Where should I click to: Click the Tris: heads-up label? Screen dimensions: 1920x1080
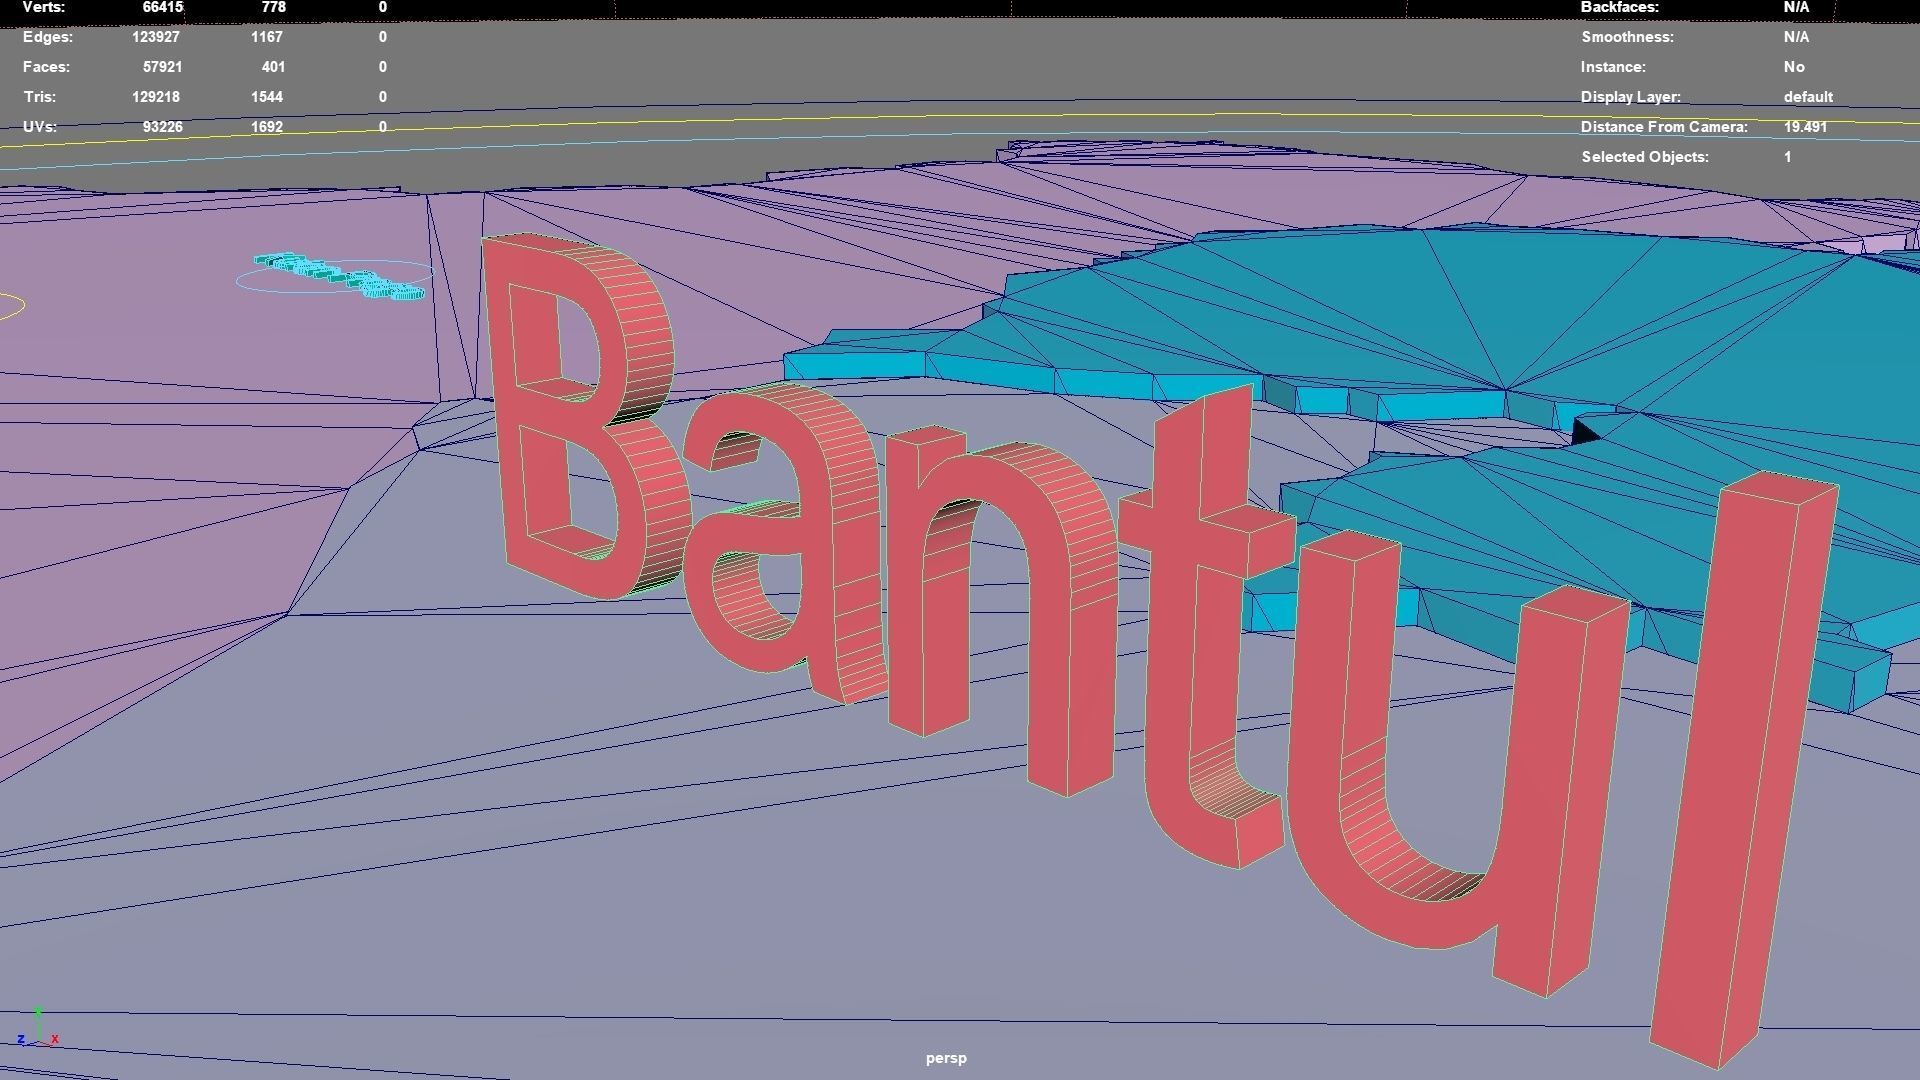pyautogui.click(x=39, y=97)
